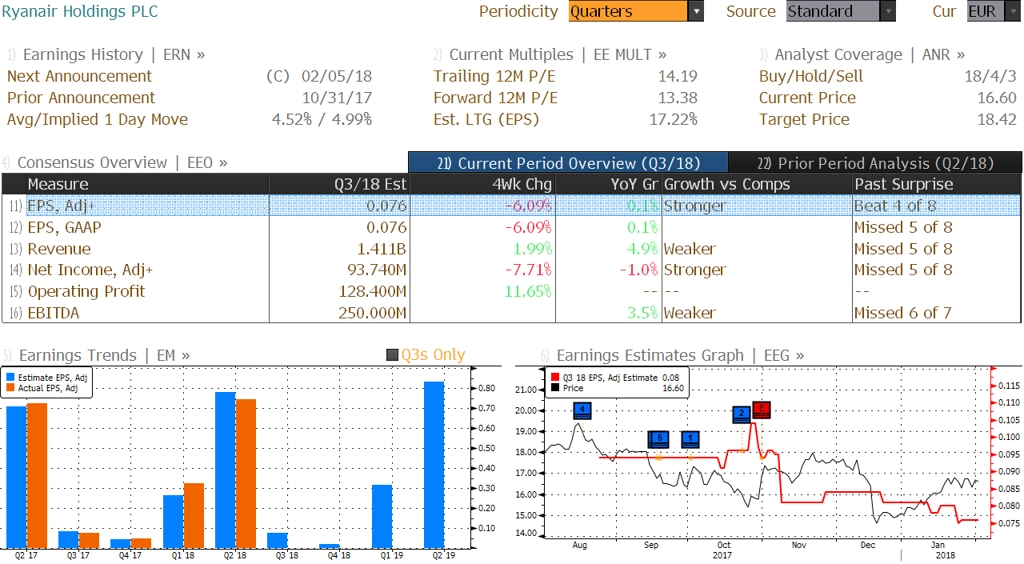Screen dimensions: 1024x564
Task: Open Earnings Estimates Graph EEG link
Action: (x=680, y=355)
